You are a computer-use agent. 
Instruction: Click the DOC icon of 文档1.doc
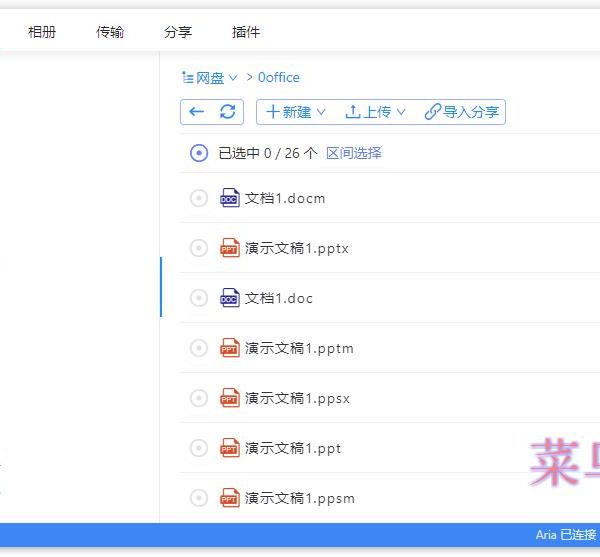pos(230,298)
